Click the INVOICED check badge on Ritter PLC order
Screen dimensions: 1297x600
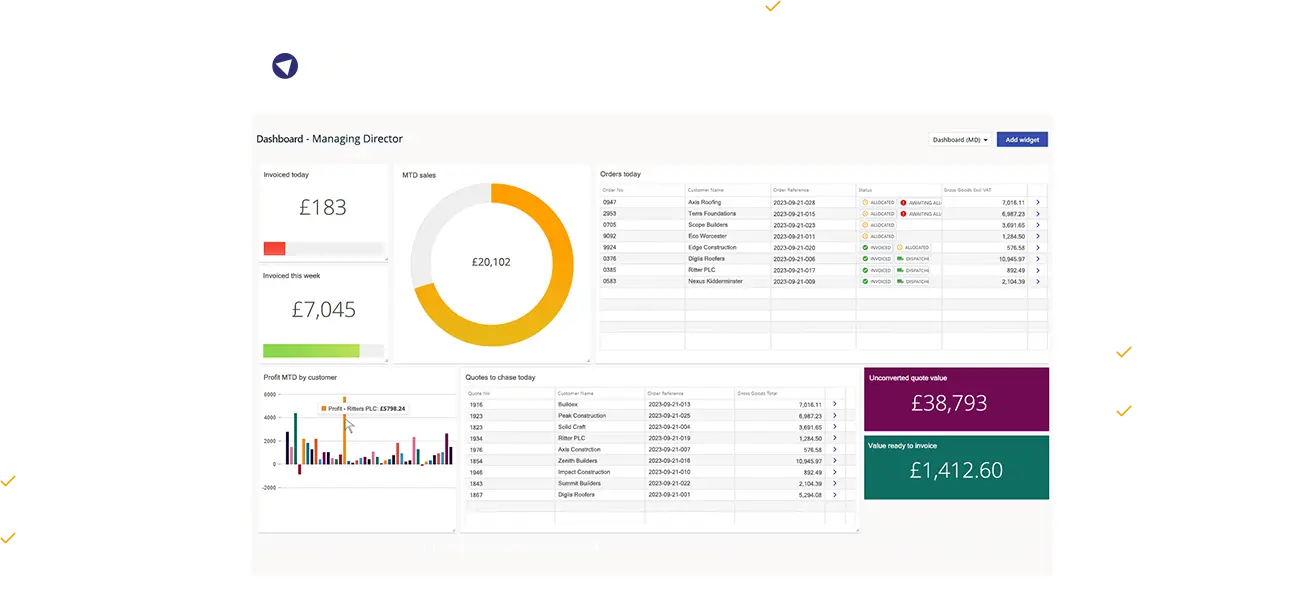pyautogui.click(x=877, y=270)
